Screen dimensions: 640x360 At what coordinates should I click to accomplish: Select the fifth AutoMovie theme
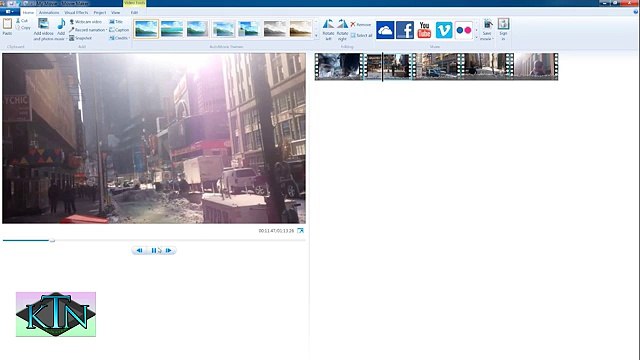click(249, 29)
